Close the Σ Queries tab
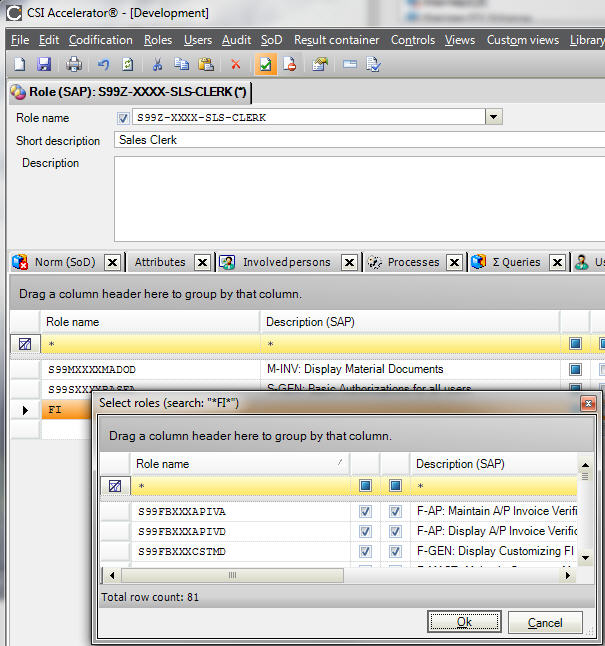605x646 pixels. tap(557, 262)
